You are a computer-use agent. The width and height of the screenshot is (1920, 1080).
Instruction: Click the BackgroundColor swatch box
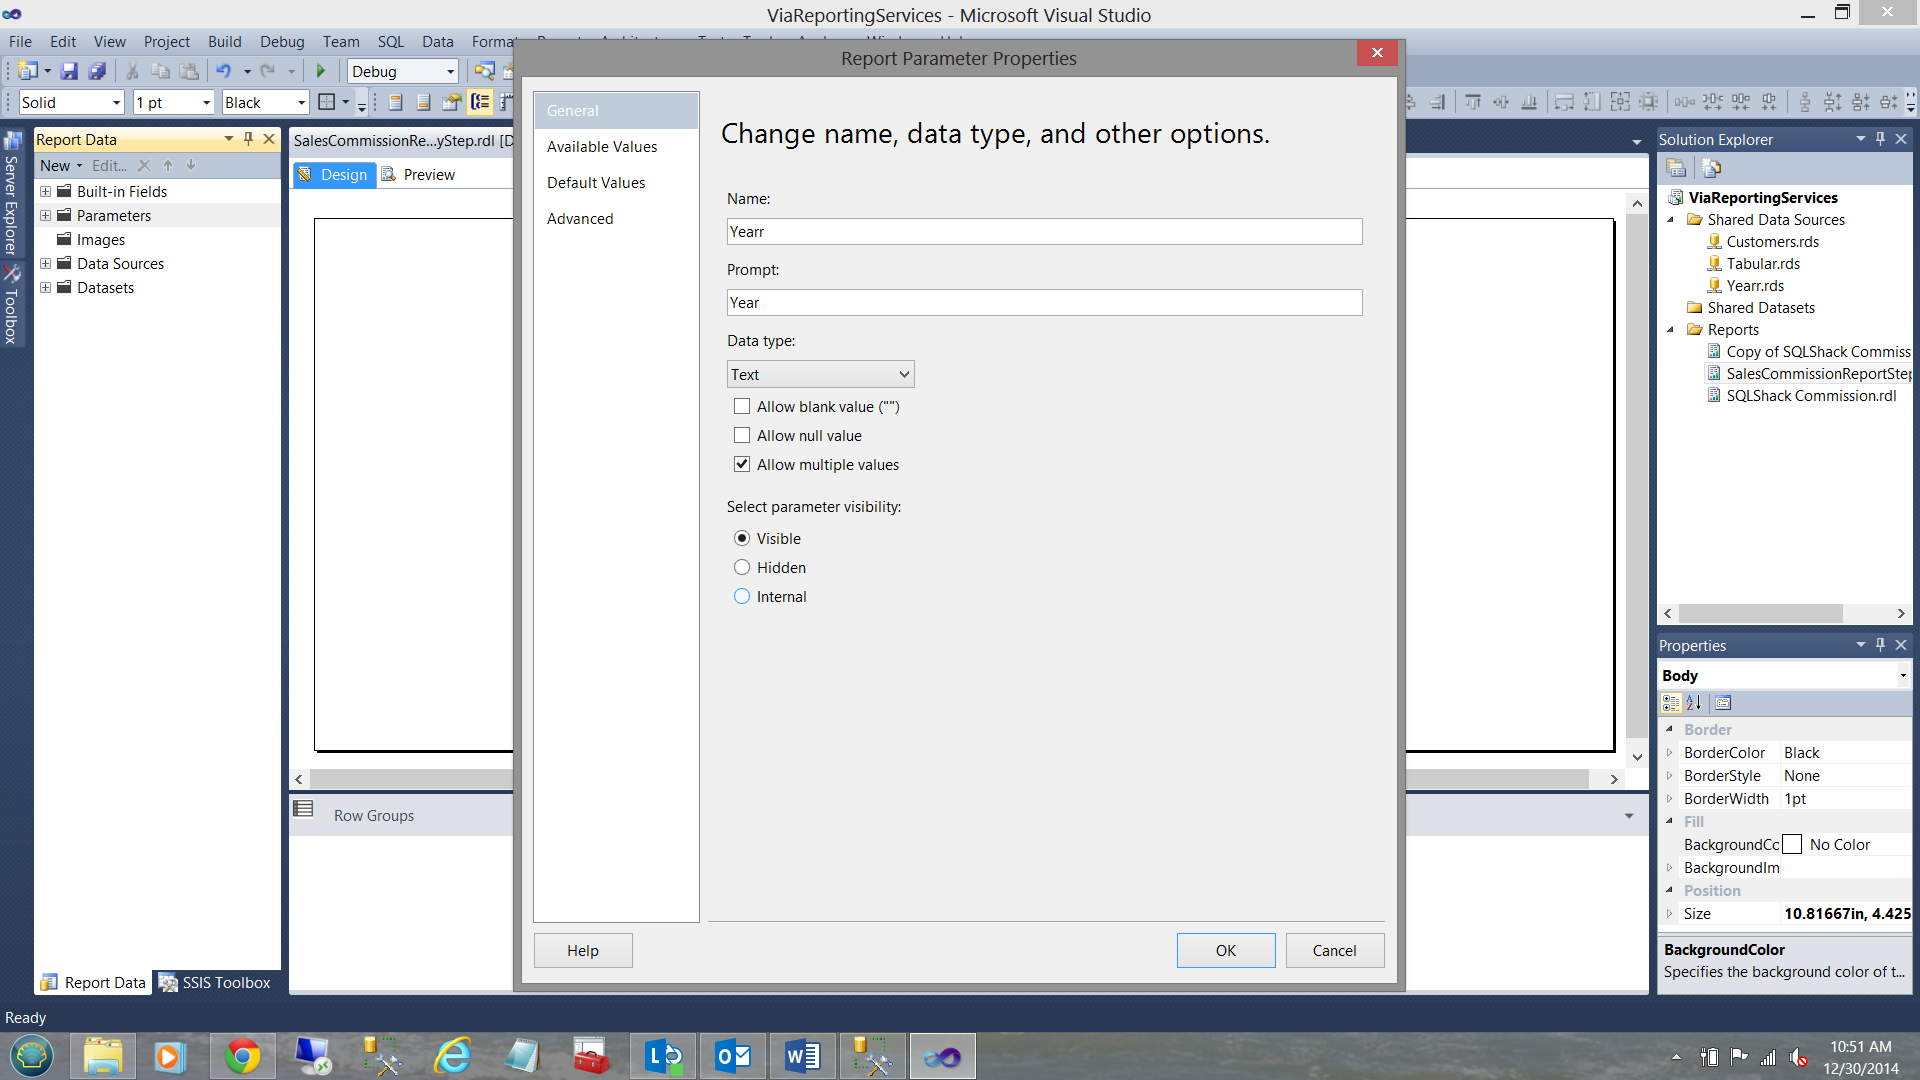tap(1792, 844)
